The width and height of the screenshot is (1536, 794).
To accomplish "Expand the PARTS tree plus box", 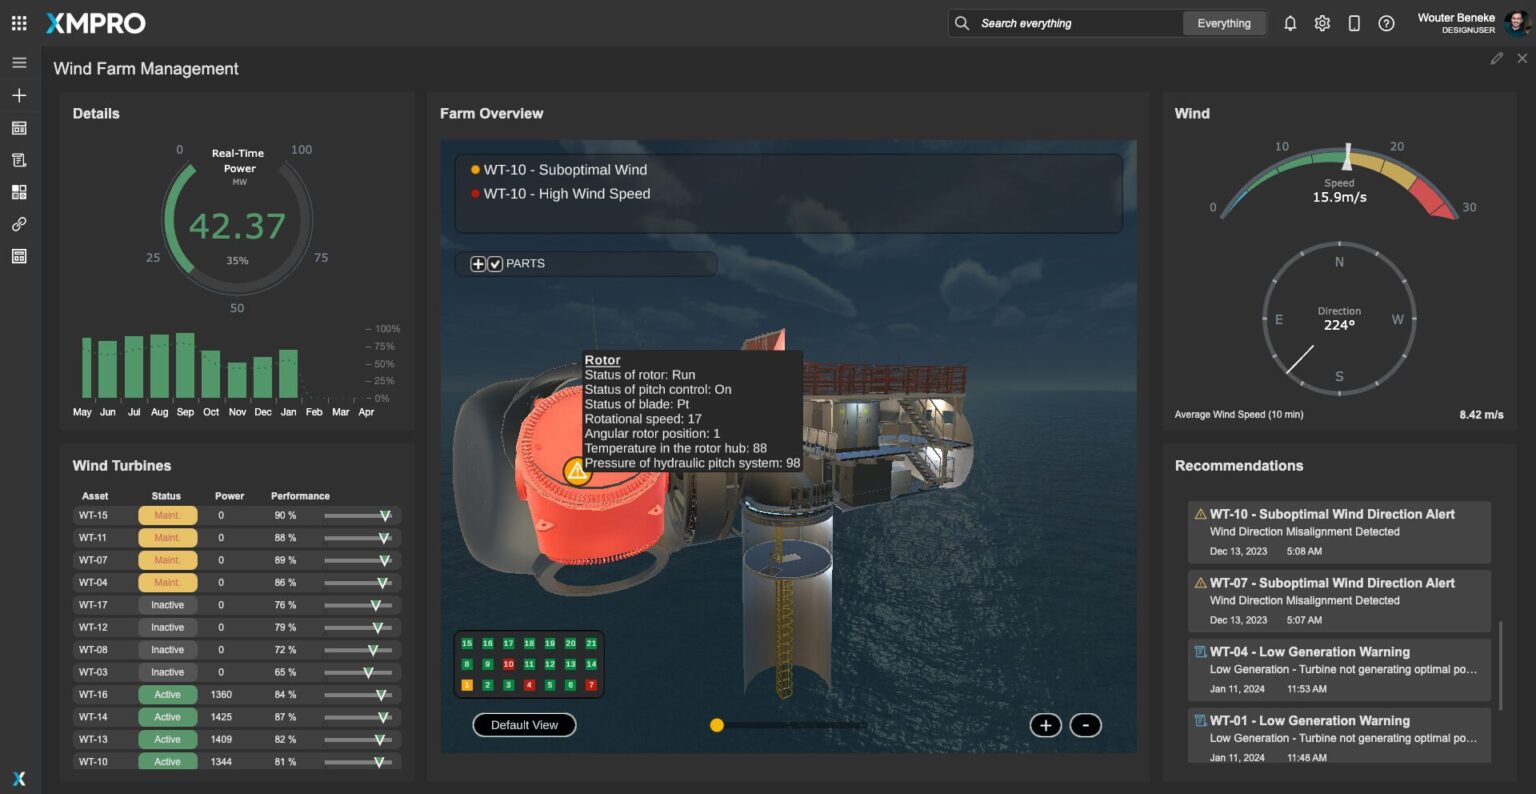I will pos(478,264).
